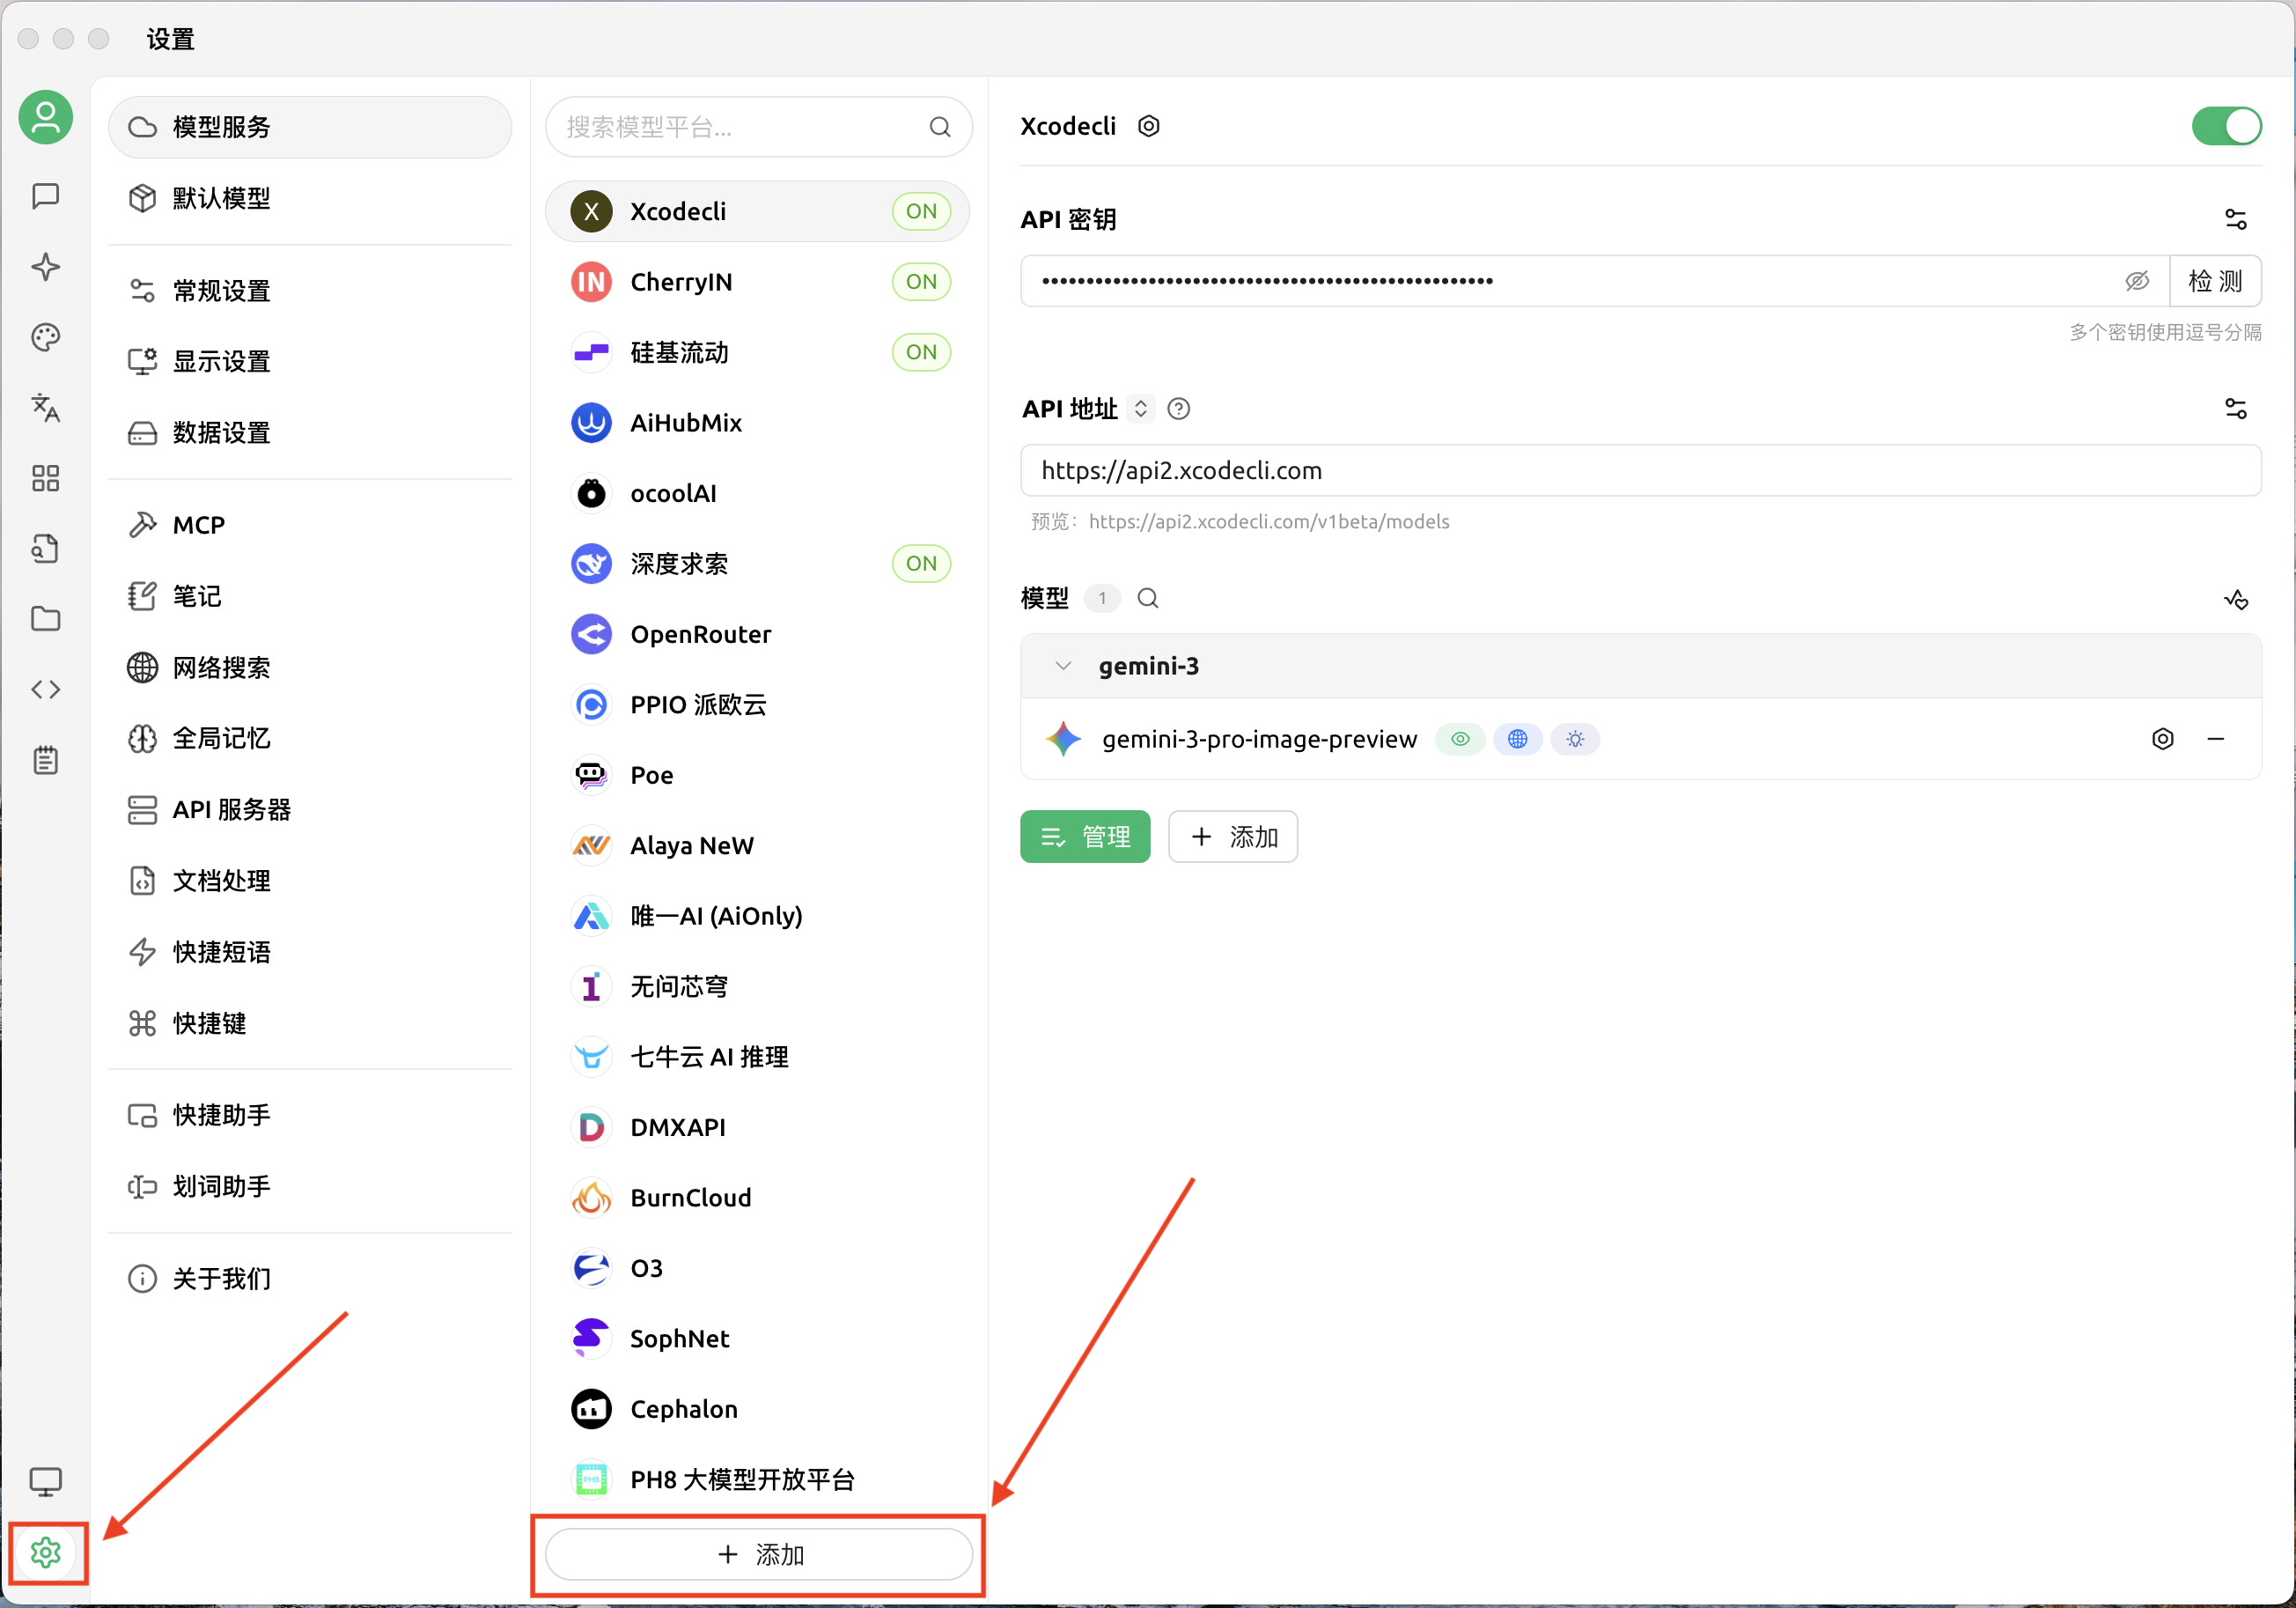Select the 快捷键 settings section
The image size is (2296, 1608).
point(210,1023)
